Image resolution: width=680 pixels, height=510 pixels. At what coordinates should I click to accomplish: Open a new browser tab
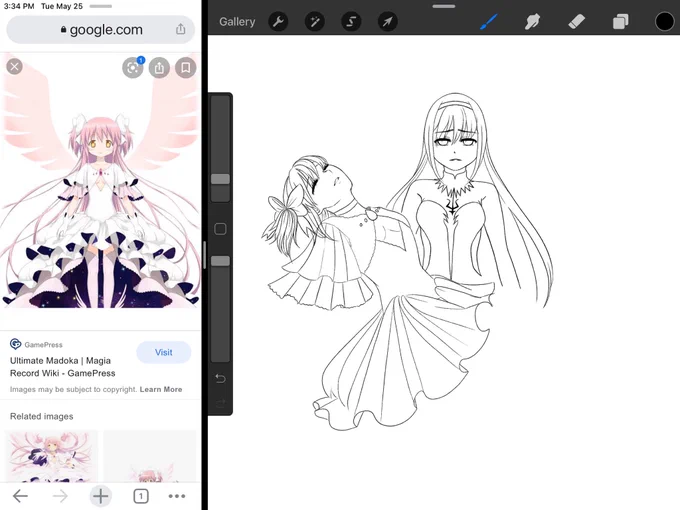[100, 496]
